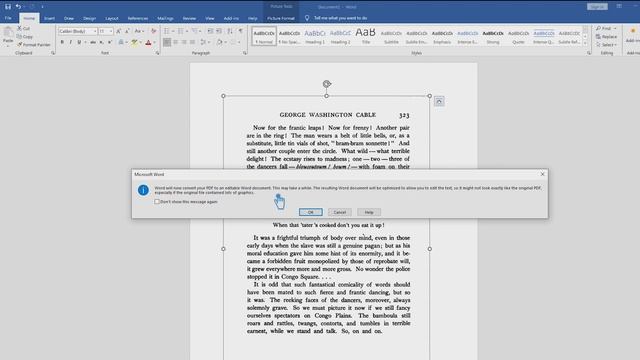Image resolution: width=640 pixels, height=360 pixels.
Task: Increase paragraph indent
Action: pyautogui.click(x=219, y=31)
